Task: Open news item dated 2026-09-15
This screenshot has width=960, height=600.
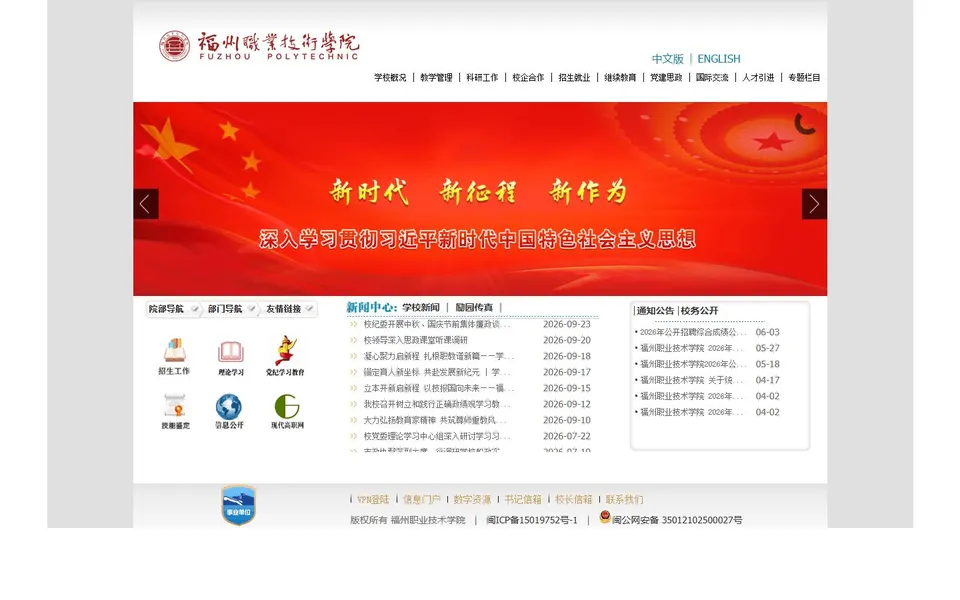Action: 438,388
